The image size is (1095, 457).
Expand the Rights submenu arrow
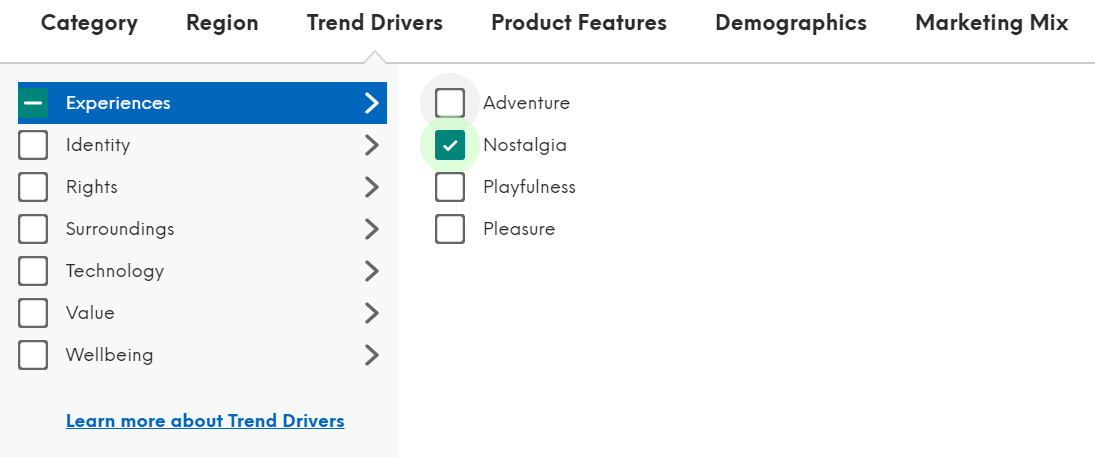click(x=372, y=187)
